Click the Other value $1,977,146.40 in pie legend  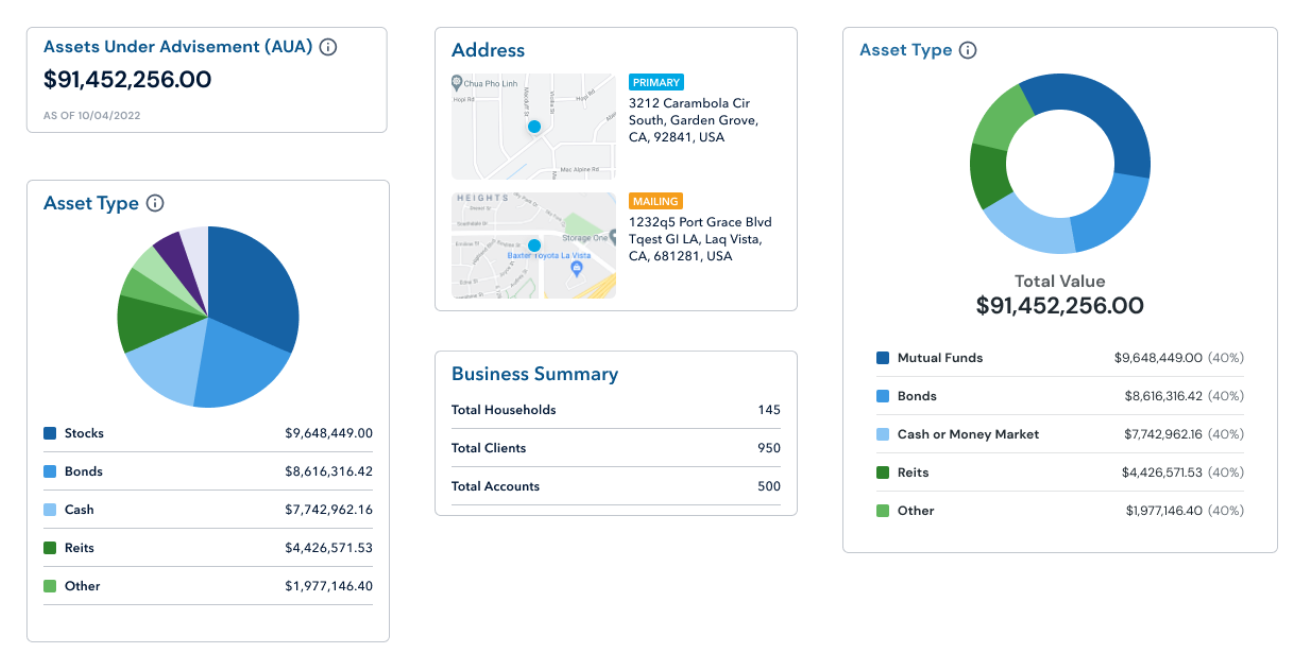point(329,586)
